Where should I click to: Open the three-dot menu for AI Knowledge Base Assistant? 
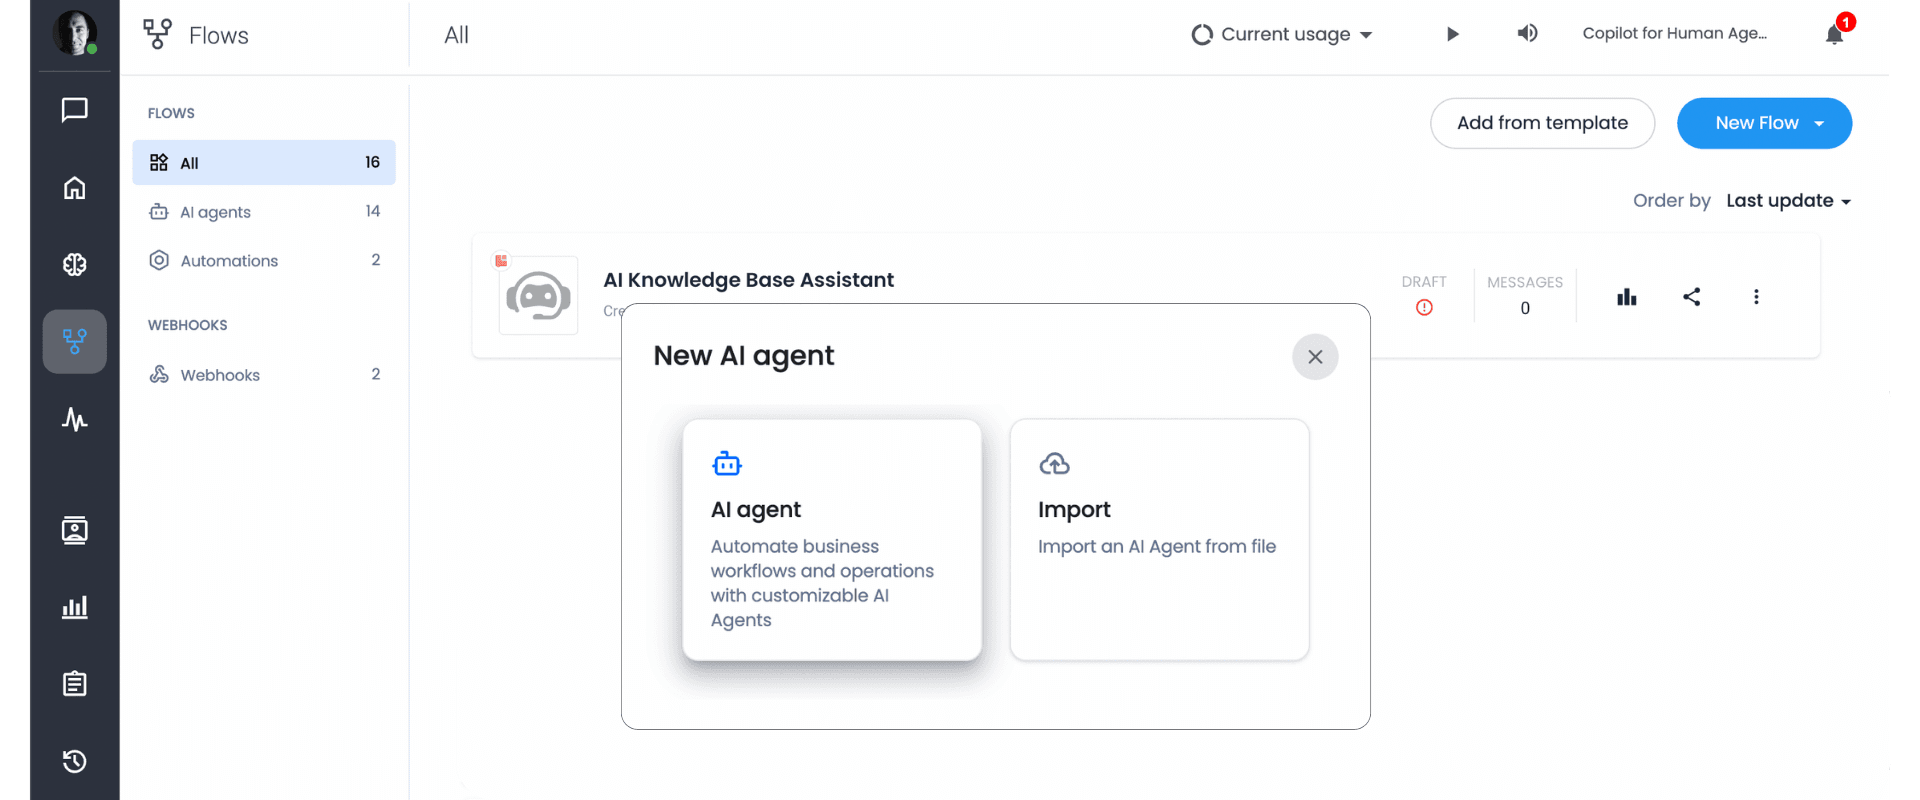click(1756, 297)
